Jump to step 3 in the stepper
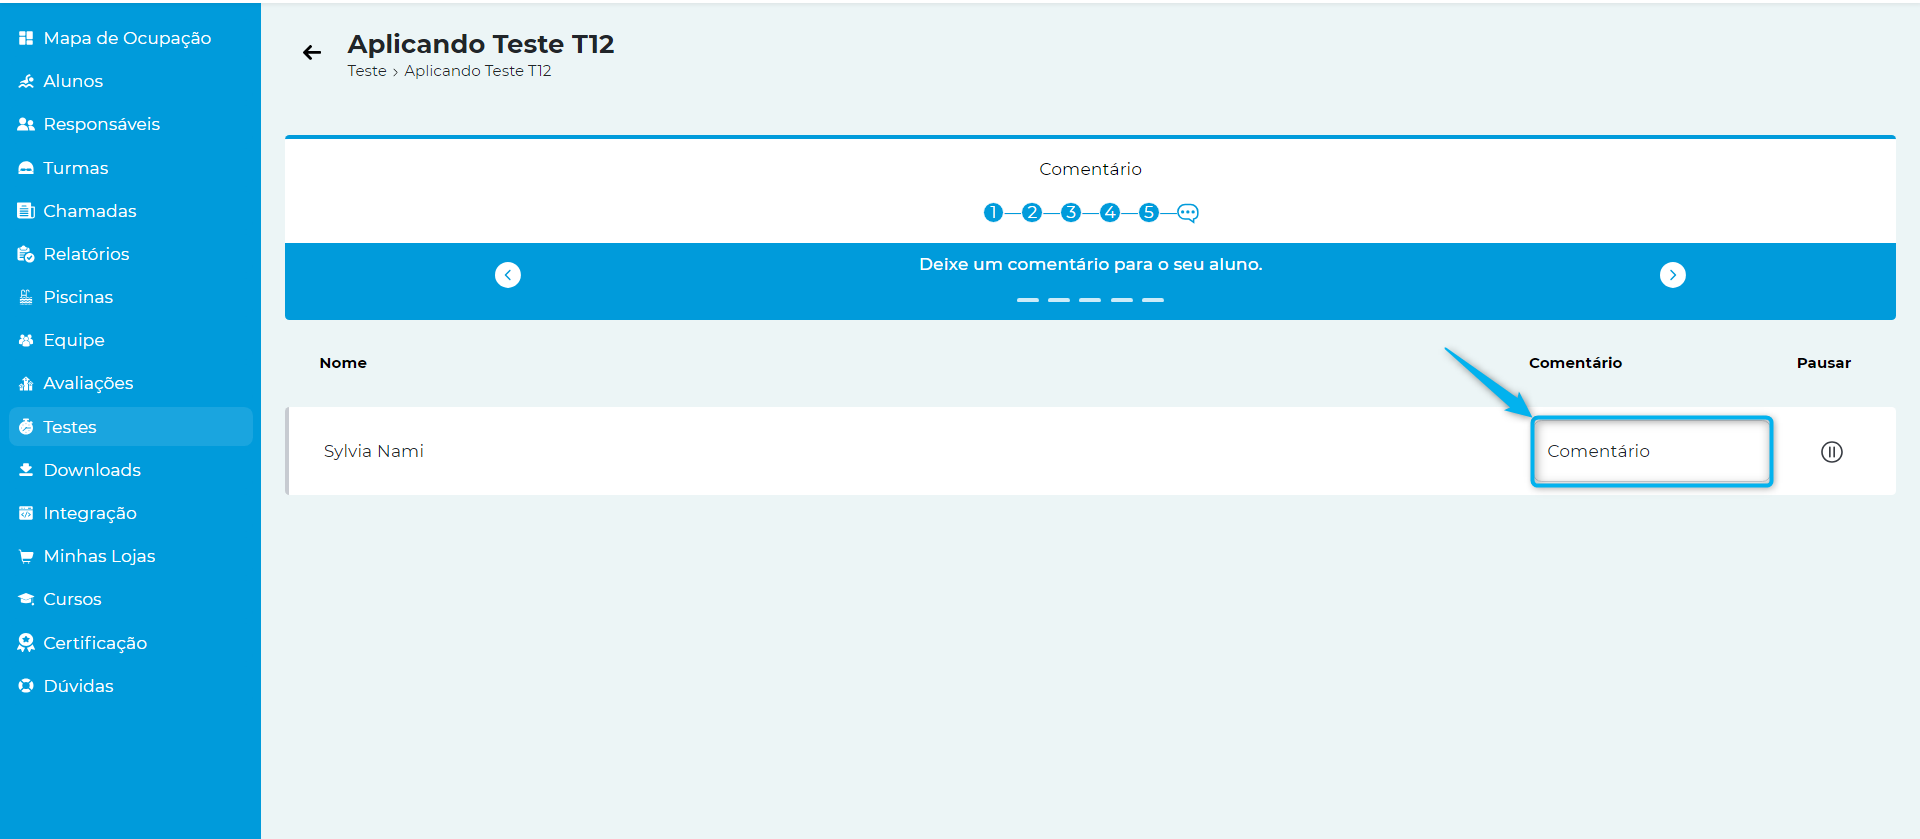This screenshot has width=1920, height=839. pyautogui.click(x=1071, y=212)
